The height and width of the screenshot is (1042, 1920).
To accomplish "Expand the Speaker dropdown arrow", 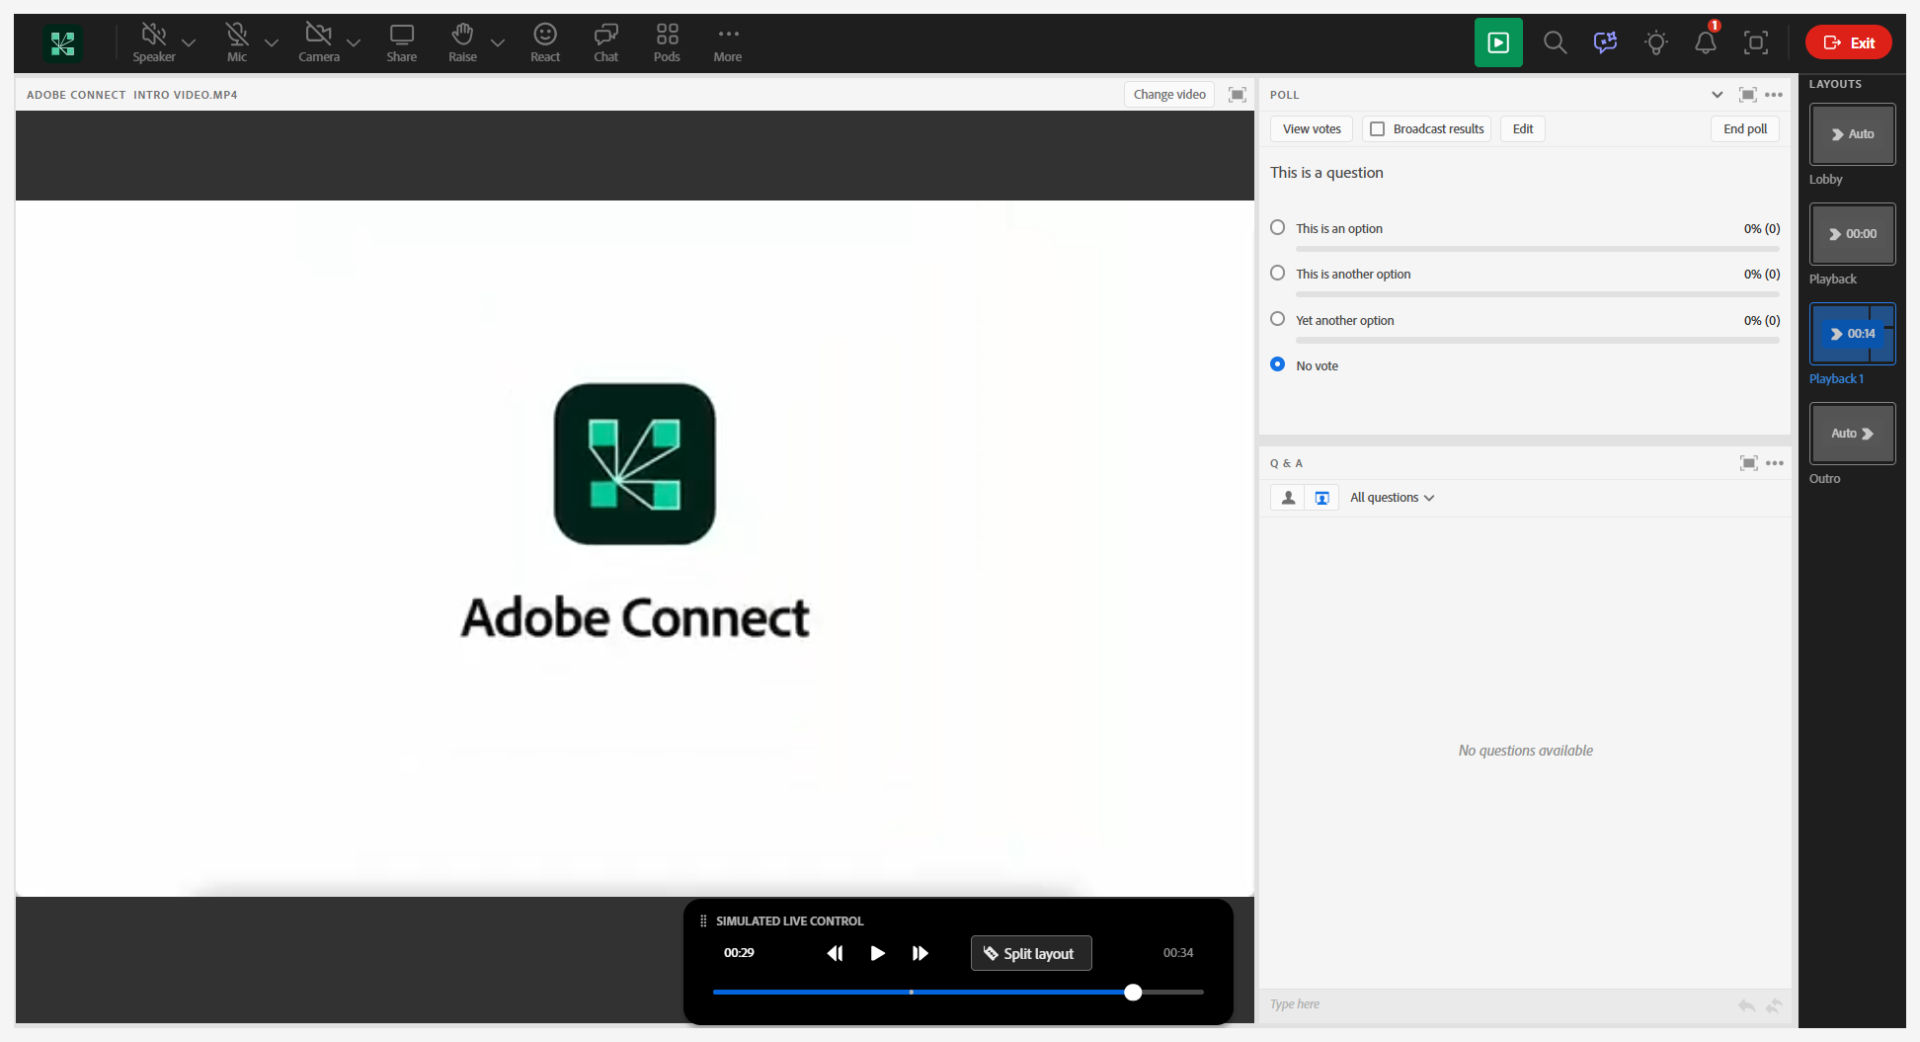I will (188, 43).
